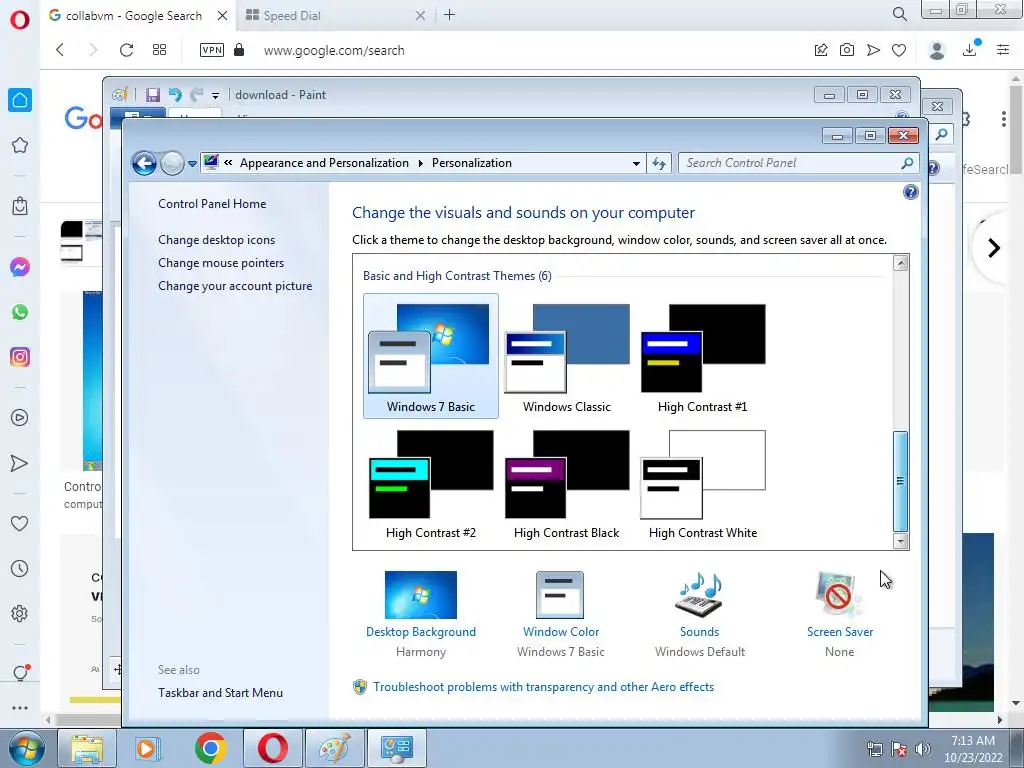
Task: Open Opera sidebar three-dot more options
Action: [x=20, y=707]
